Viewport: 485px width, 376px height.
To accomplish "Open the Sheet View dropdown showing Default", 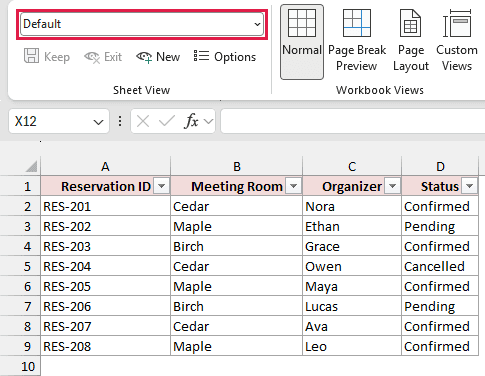I will 142,24.
